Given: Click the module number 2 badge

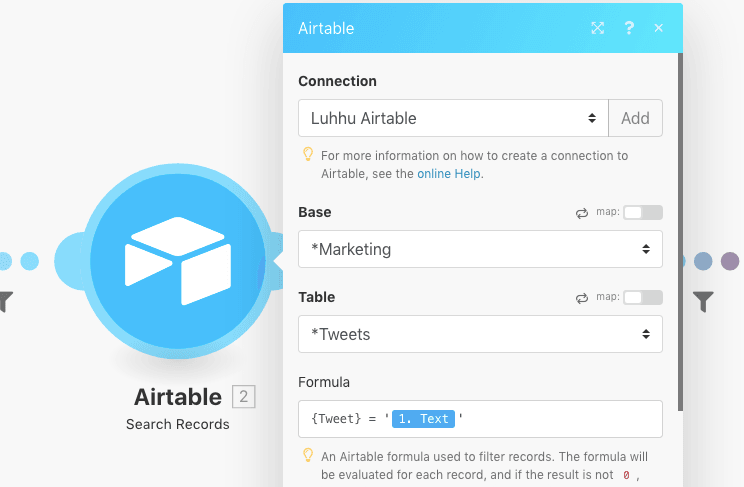Looking at the screenshot, I should tap(243, 397).
